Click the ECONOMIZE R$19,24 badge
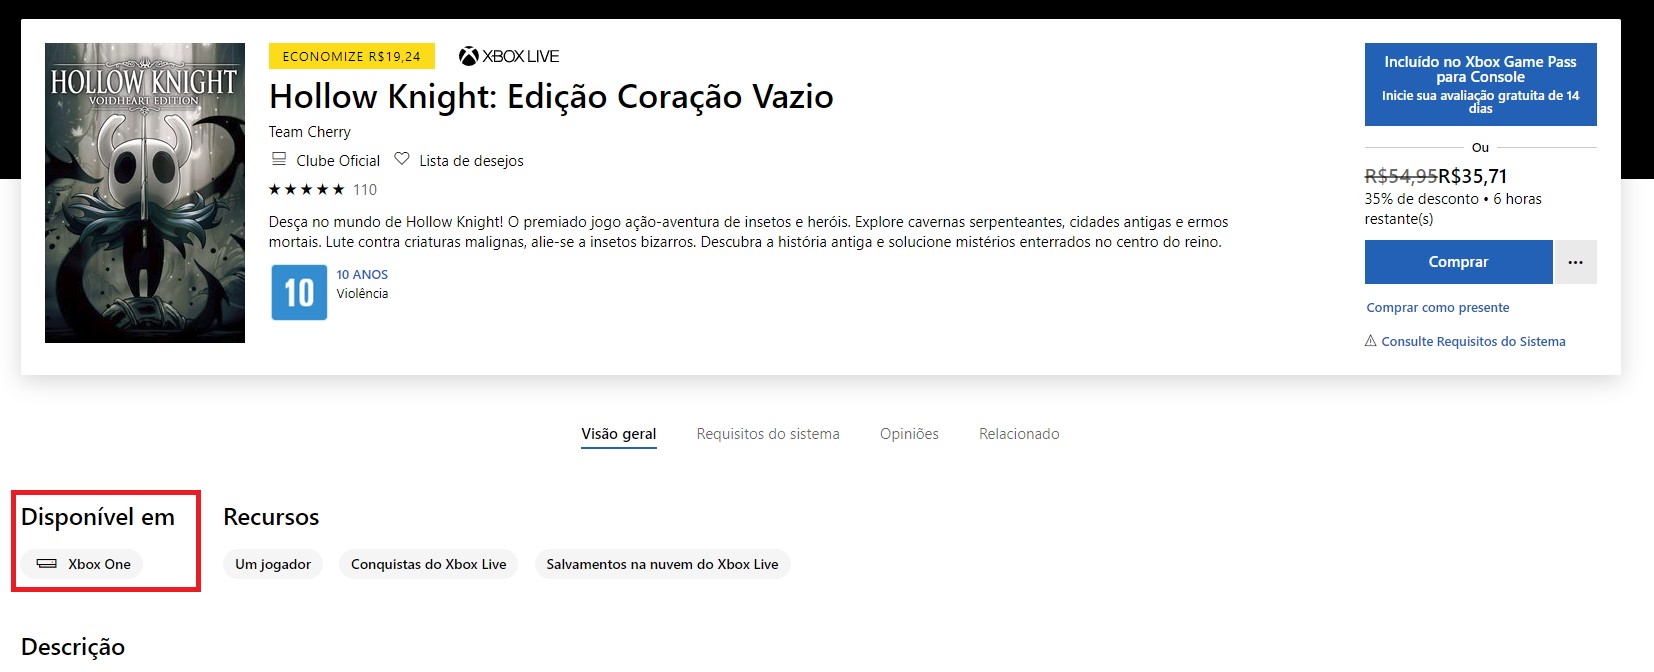 coord(352,56)
